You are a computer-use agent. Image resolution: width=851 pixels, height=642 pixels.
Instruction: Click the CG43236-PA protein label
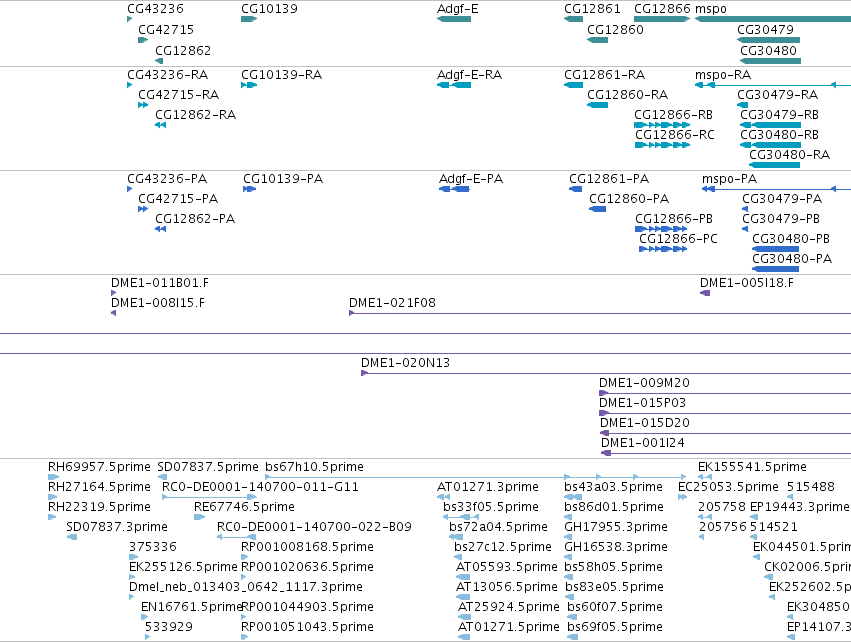[167, 179]
